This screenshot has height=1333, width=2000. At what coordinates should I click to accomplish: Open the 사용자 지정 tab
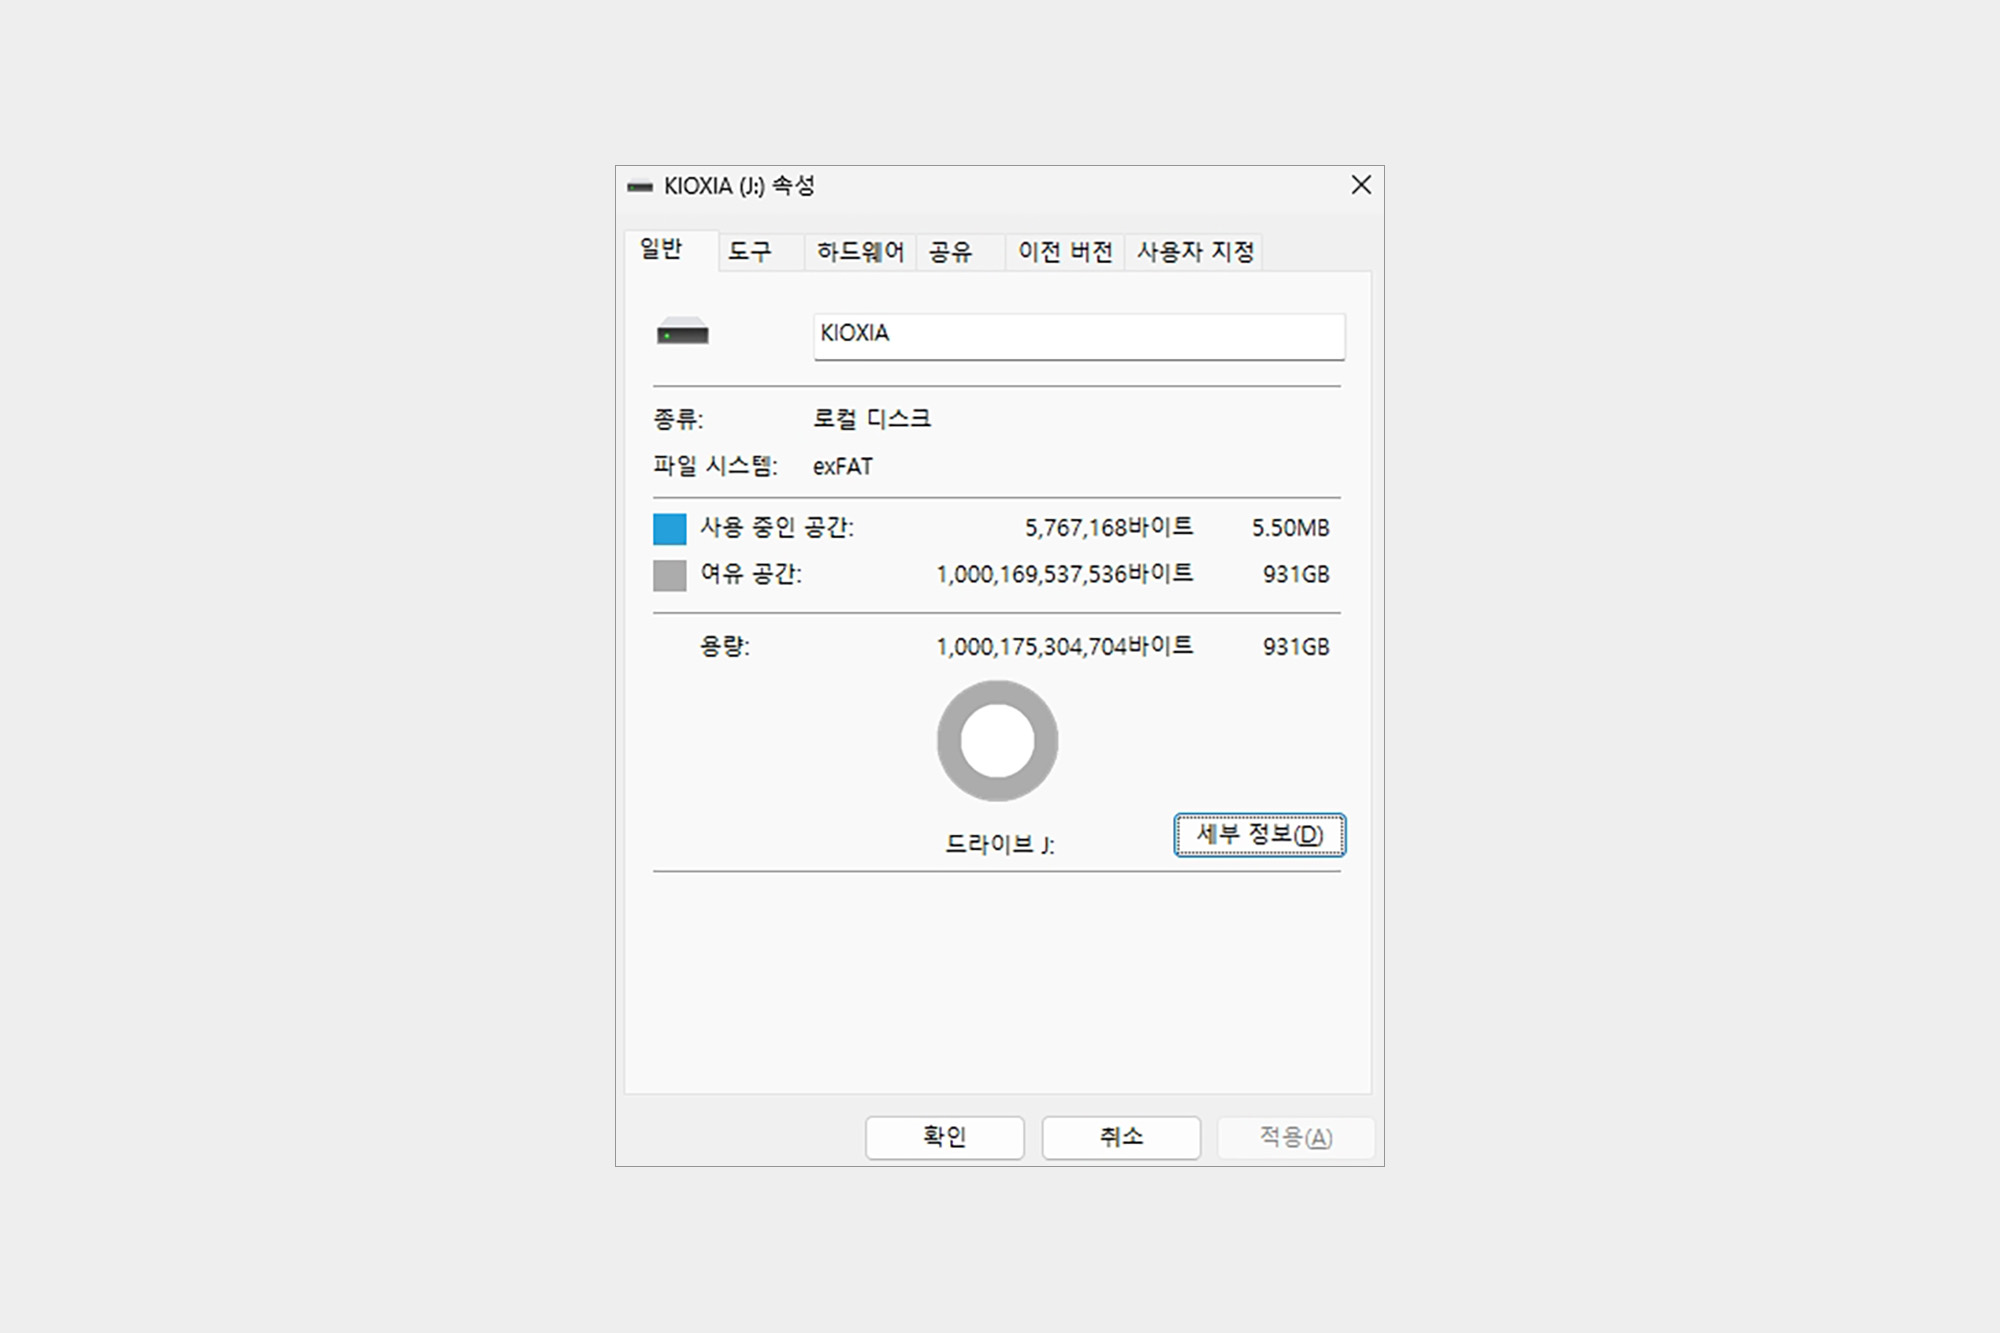tap(1195, 252)
